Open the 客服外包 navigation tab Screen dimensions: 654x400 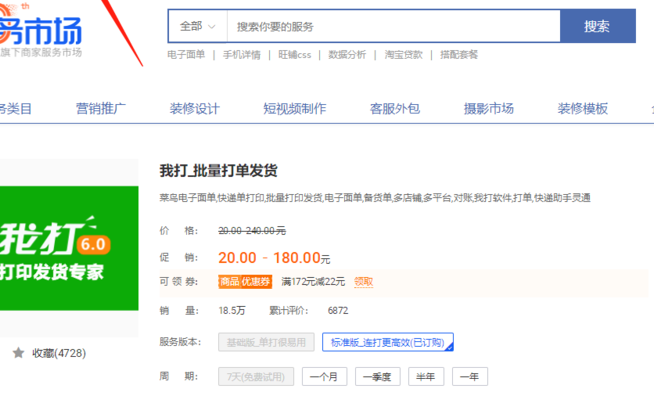[395, 108]
